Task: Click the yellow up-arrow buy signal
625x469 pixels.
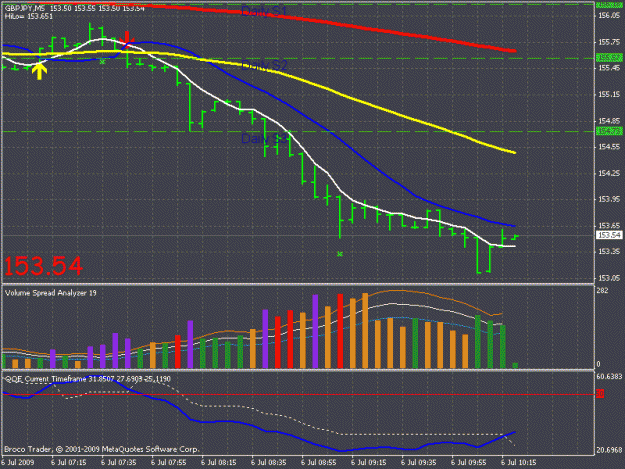Action: pyautogui.click(x=39, y=71)
